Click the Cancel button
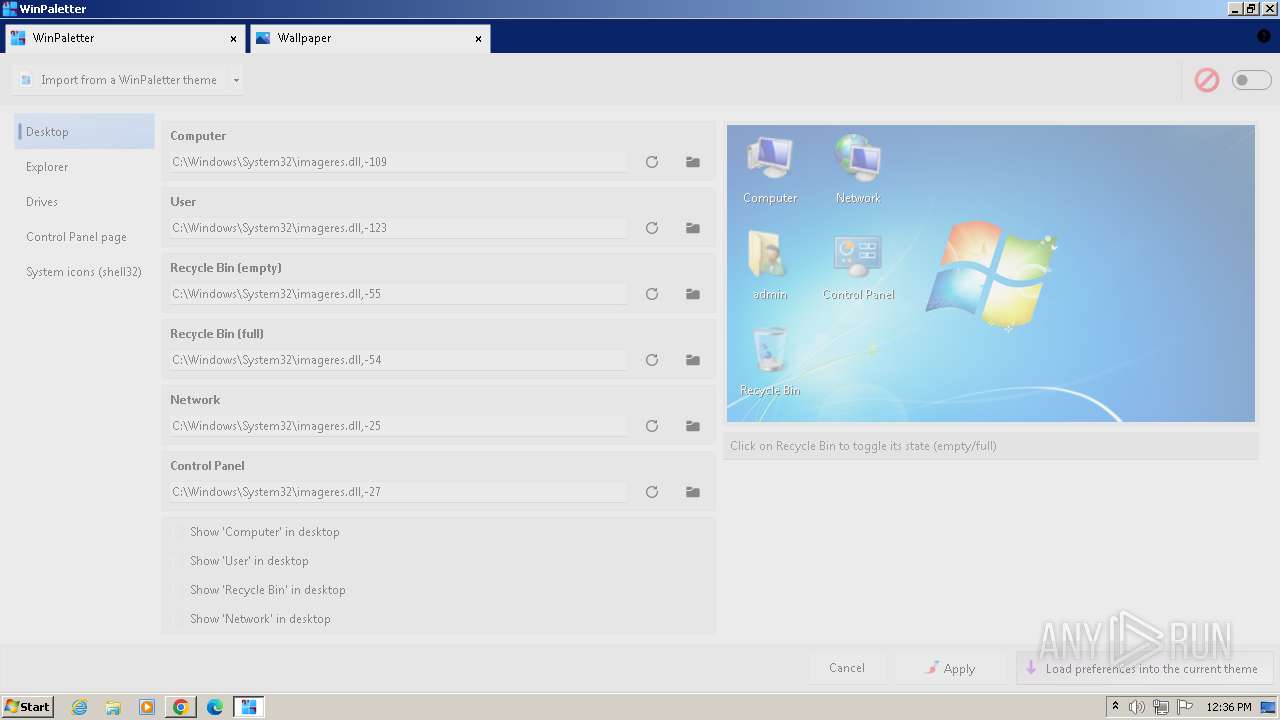 pos(847,668)
